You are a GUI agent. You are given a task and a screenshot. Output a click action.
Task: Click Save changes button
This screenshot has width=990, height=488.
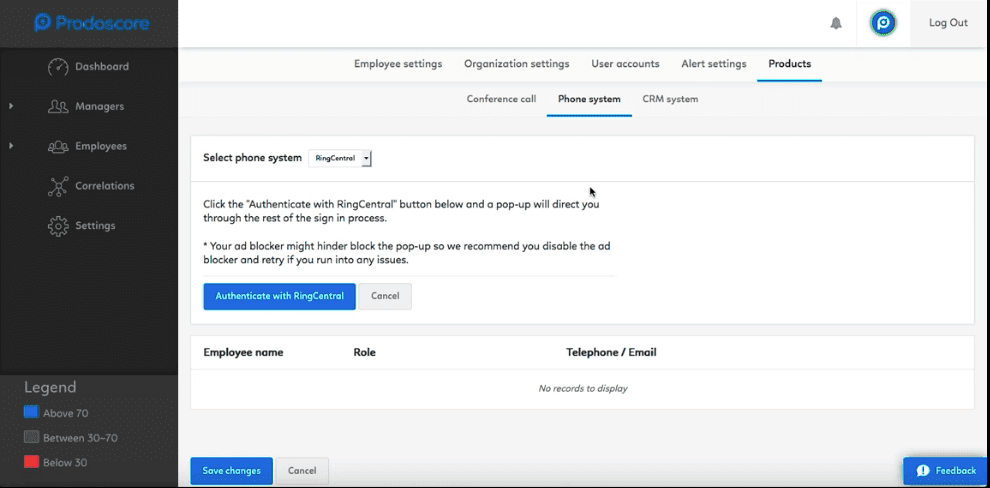click(232, 471)
